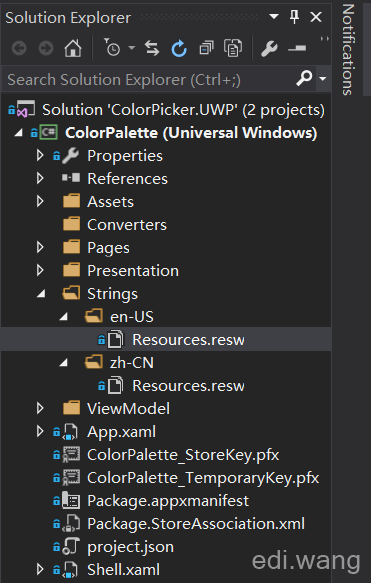Open the search options dropdown arrow
371x583 pixels.
(x=323, y=79)
